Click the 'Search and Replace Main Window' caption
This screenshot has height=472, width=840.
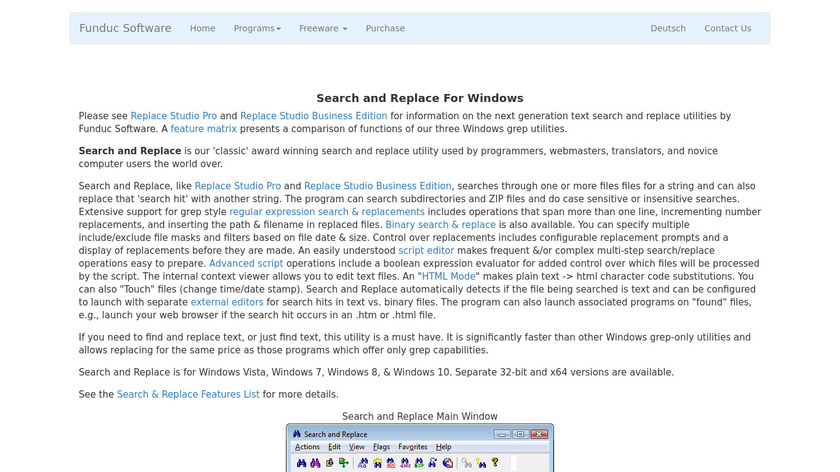click(x=420, y=416)
